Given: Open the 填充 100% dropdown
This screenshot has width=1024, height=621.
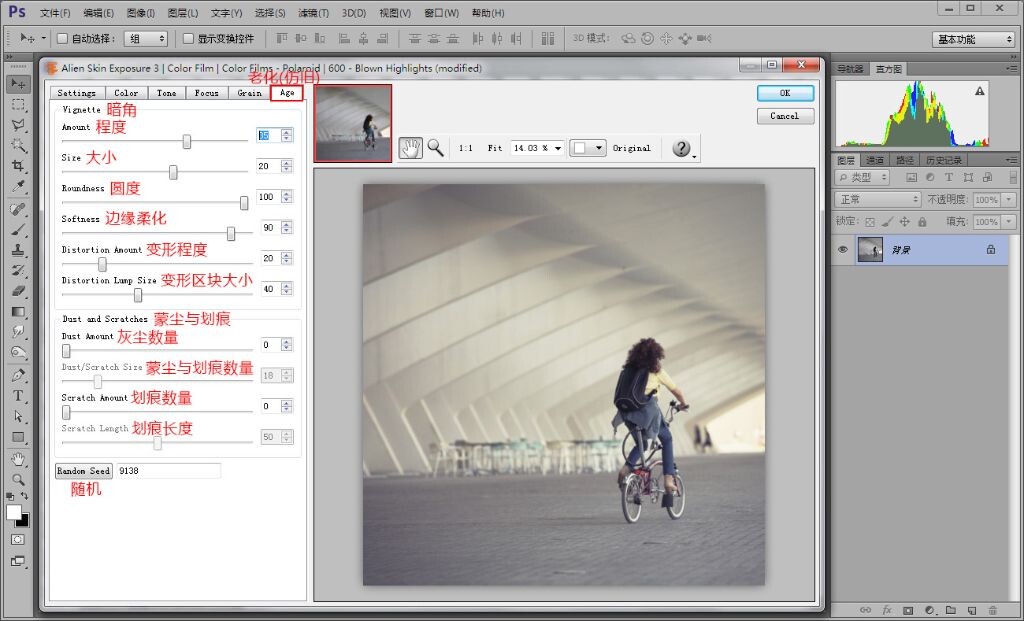Looking at the screenshot, I should pyautogui.click(x=1010, y=222).
